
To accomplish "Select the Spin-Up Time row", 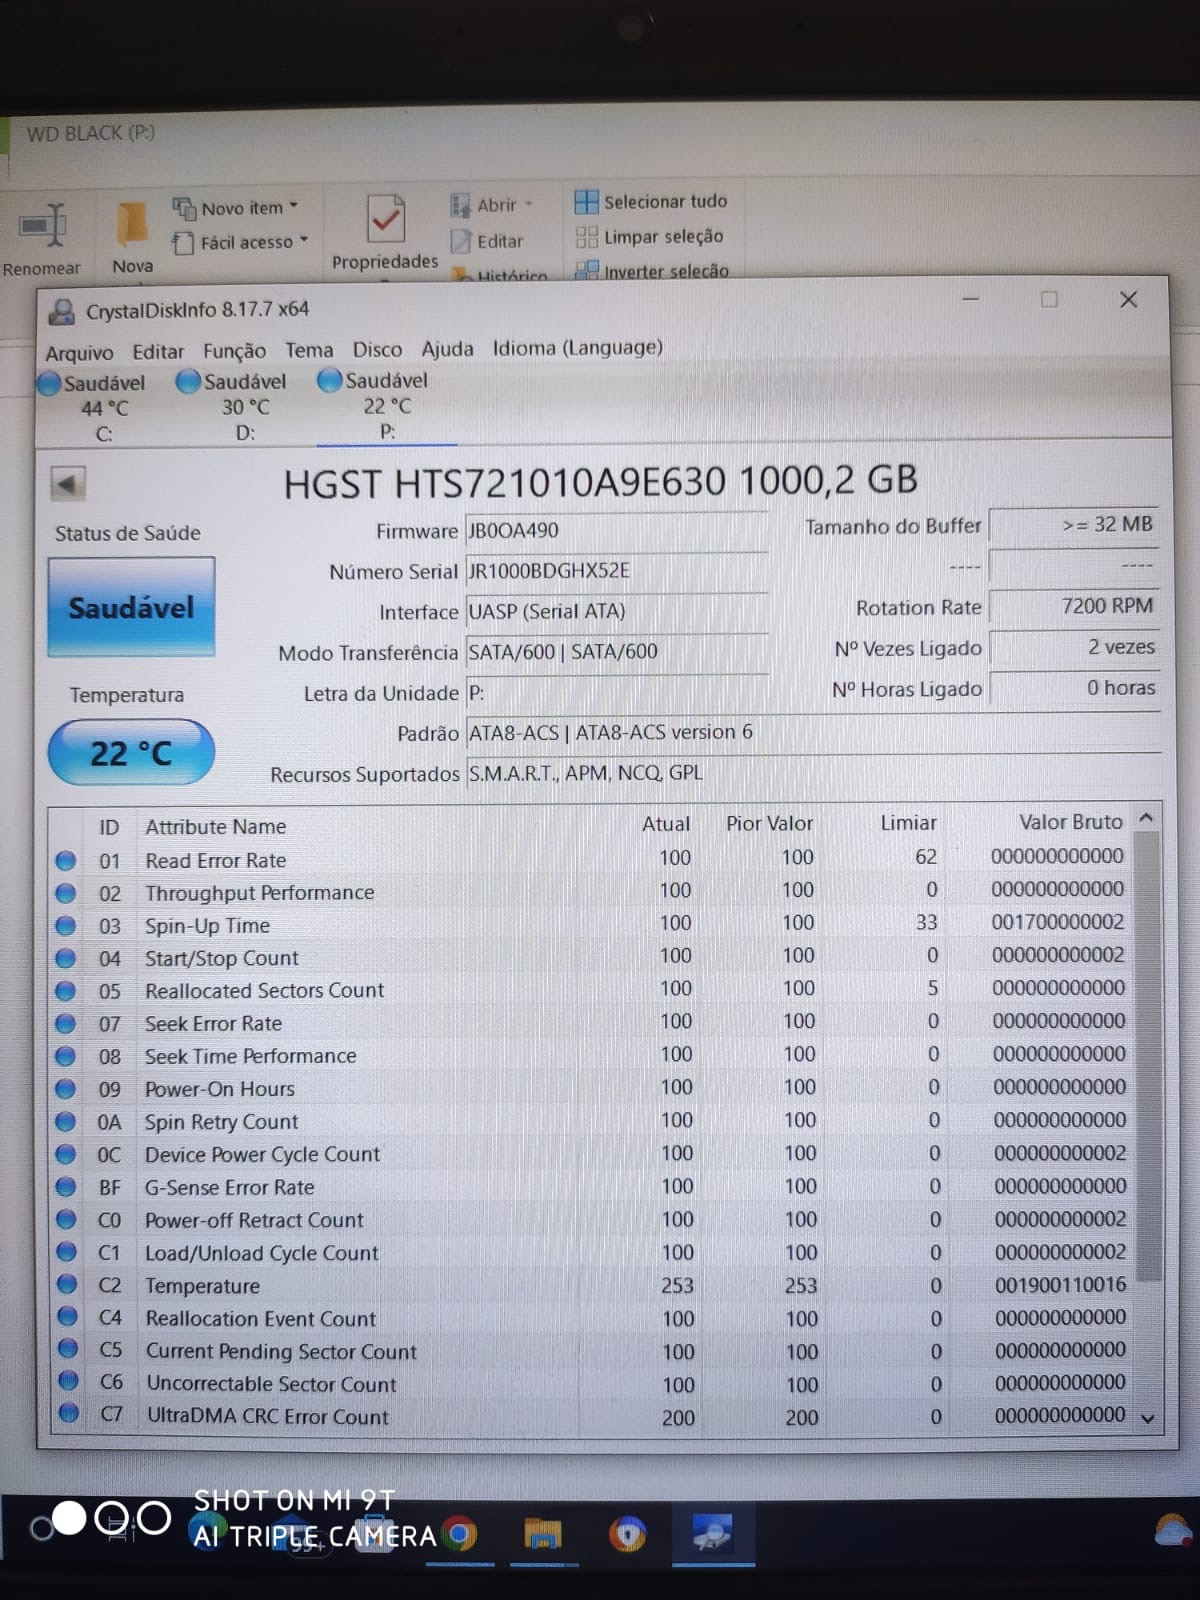I will click(592, 924).
